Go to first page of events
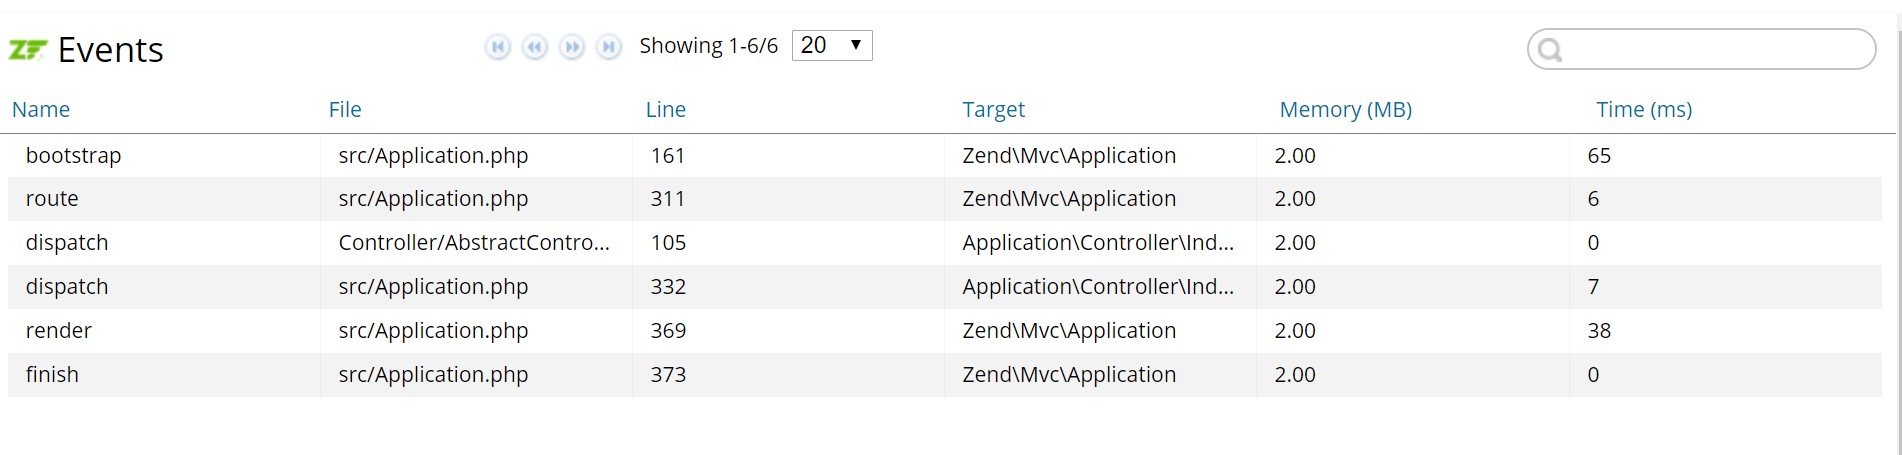 pyautogui.click(x=498, y=47)
